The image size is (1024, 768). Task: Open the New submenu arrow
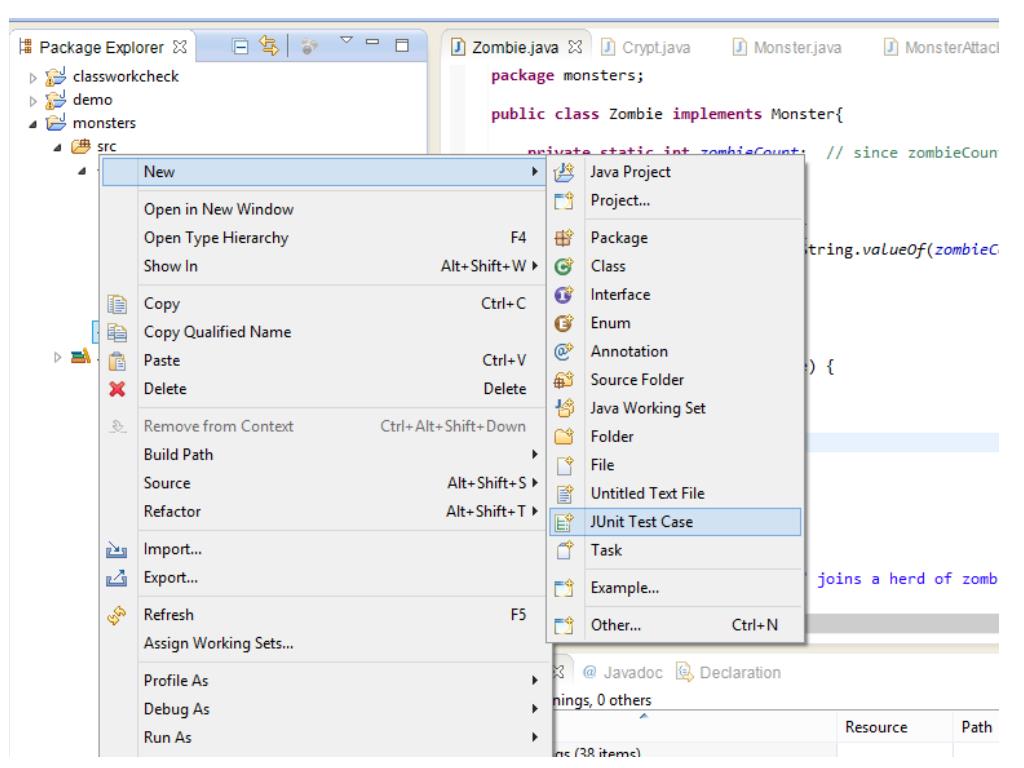(535, 172)
